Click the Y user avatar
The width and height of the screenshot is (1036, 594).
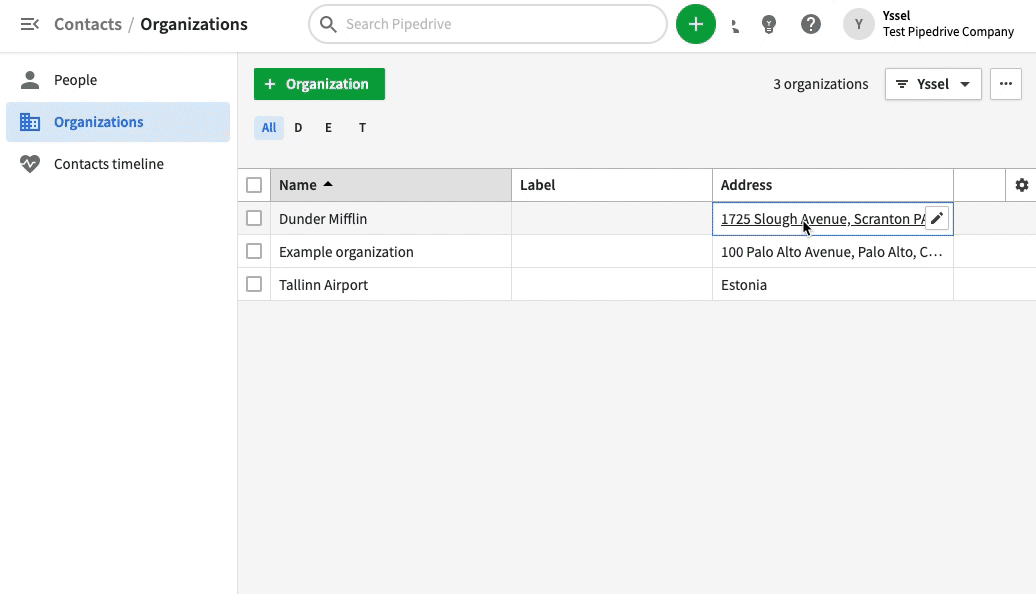pyautogui.click(x=858, y=24)
